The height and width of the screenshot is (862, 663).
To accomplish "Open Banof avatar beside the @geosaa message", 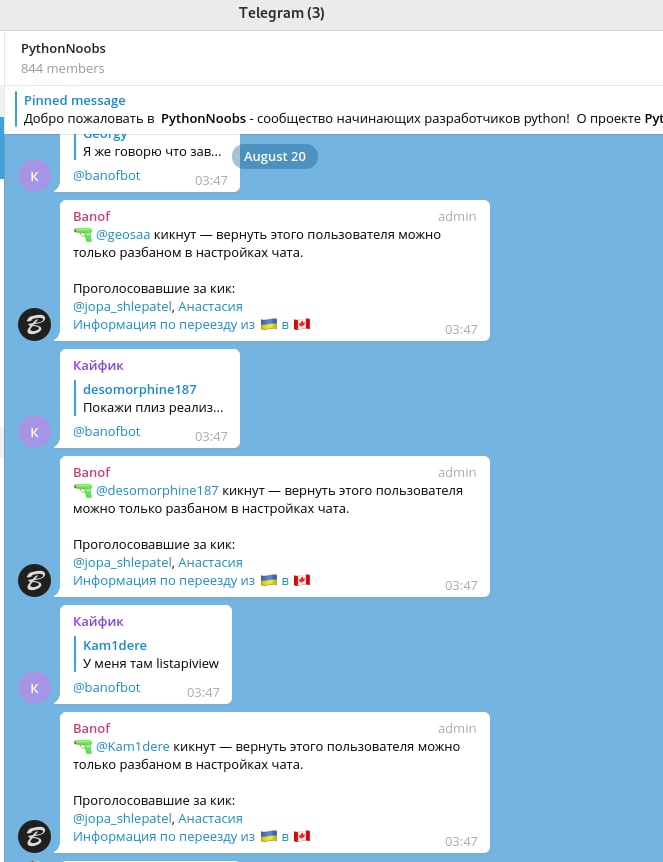I will pos(35,324).
